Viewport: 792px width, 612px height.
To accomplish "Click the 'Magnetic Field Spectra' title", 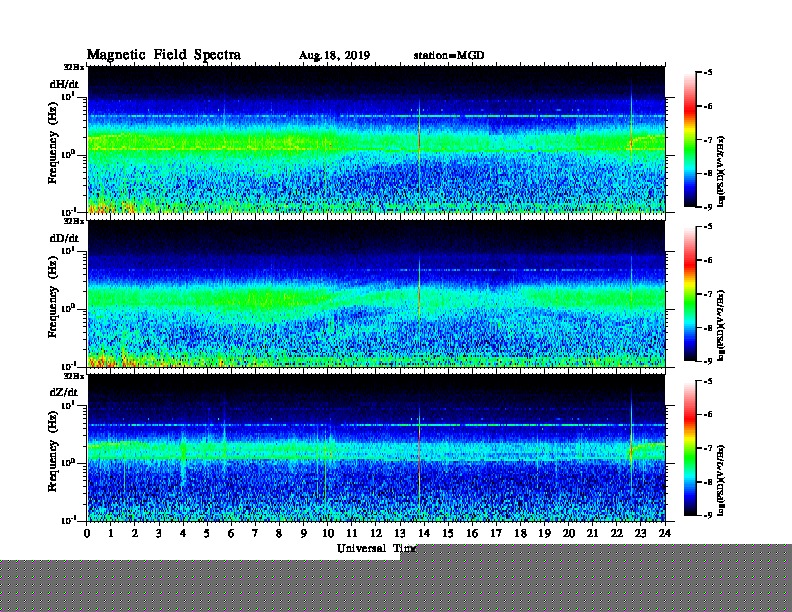I will pyautogui.click(x=164, y=55).
